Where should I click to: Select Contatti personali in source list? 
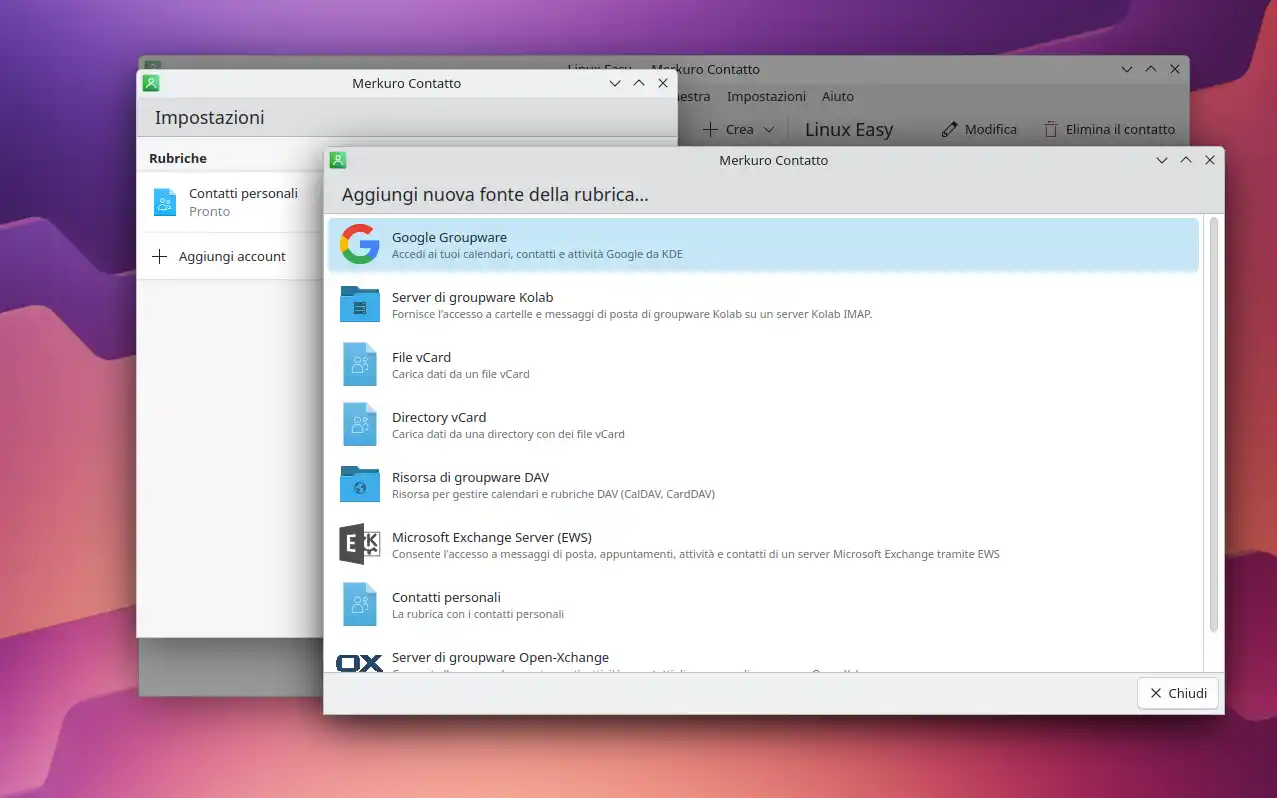[763, 604]
